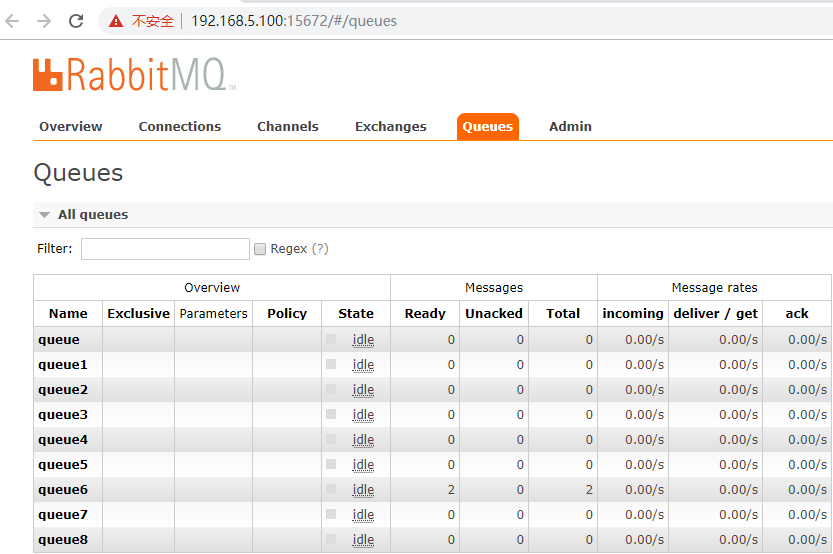Image resolution: width=833 pixels, height=554 pixels.
Task: Open the queue8 link
Action: point(63,540)
